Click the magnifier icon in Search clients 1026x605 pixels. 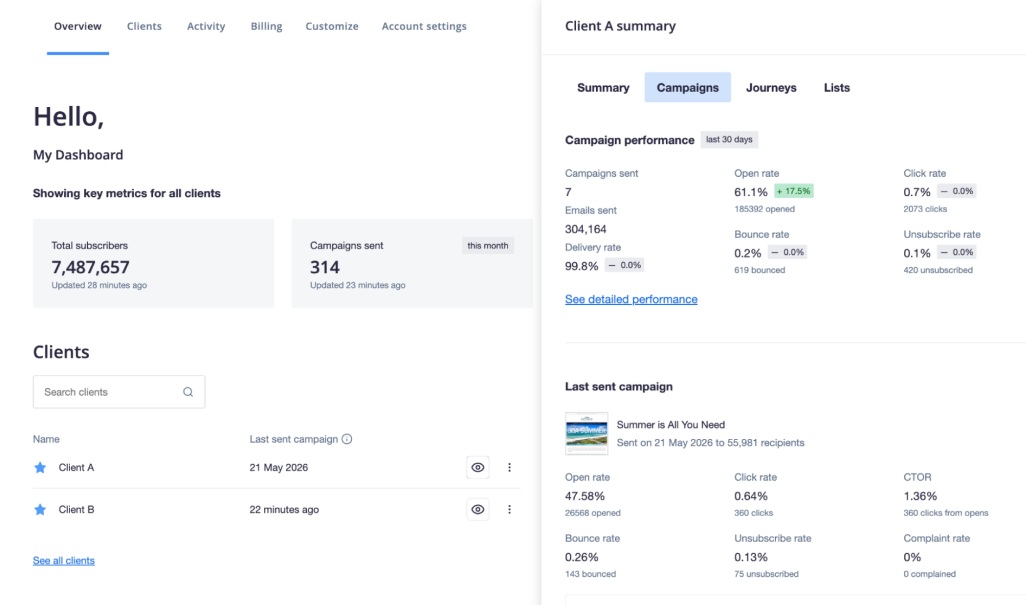coord(188,392)
